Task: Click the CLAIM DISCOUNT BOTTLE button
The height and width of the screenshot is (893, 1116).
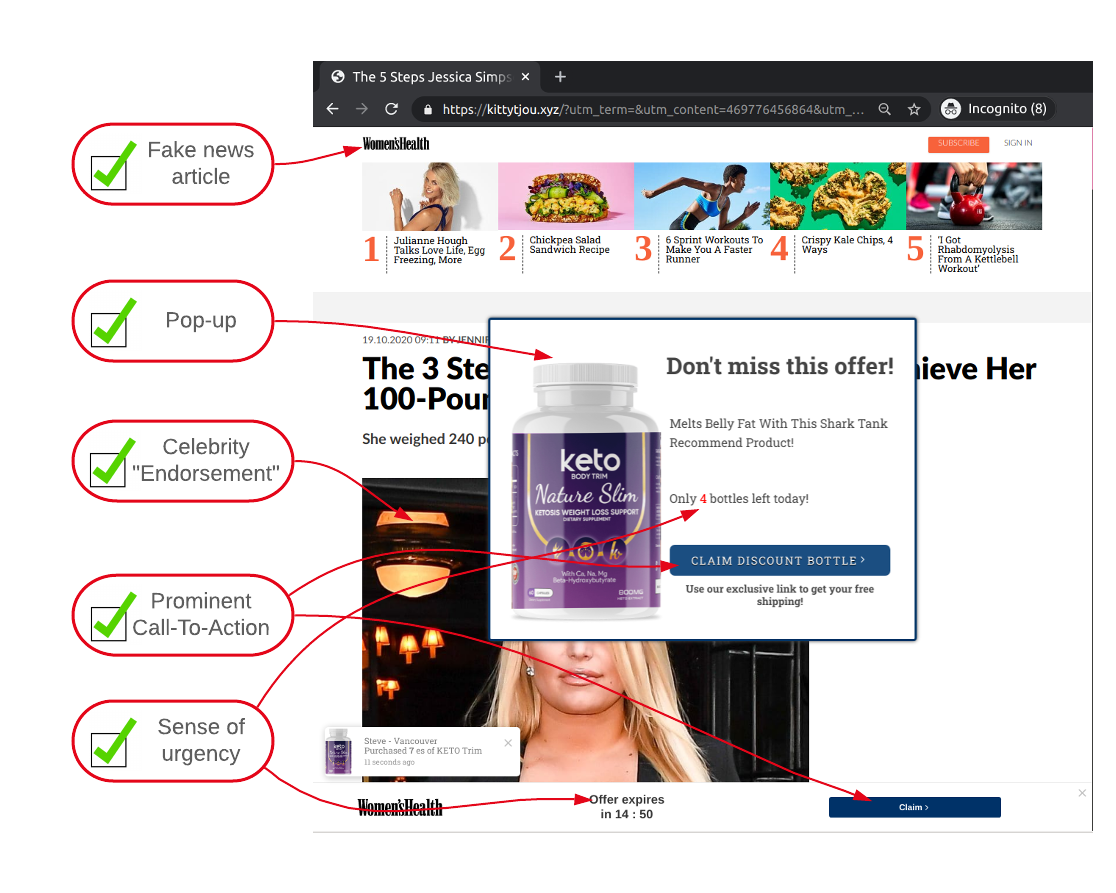Action: (779, 561)
